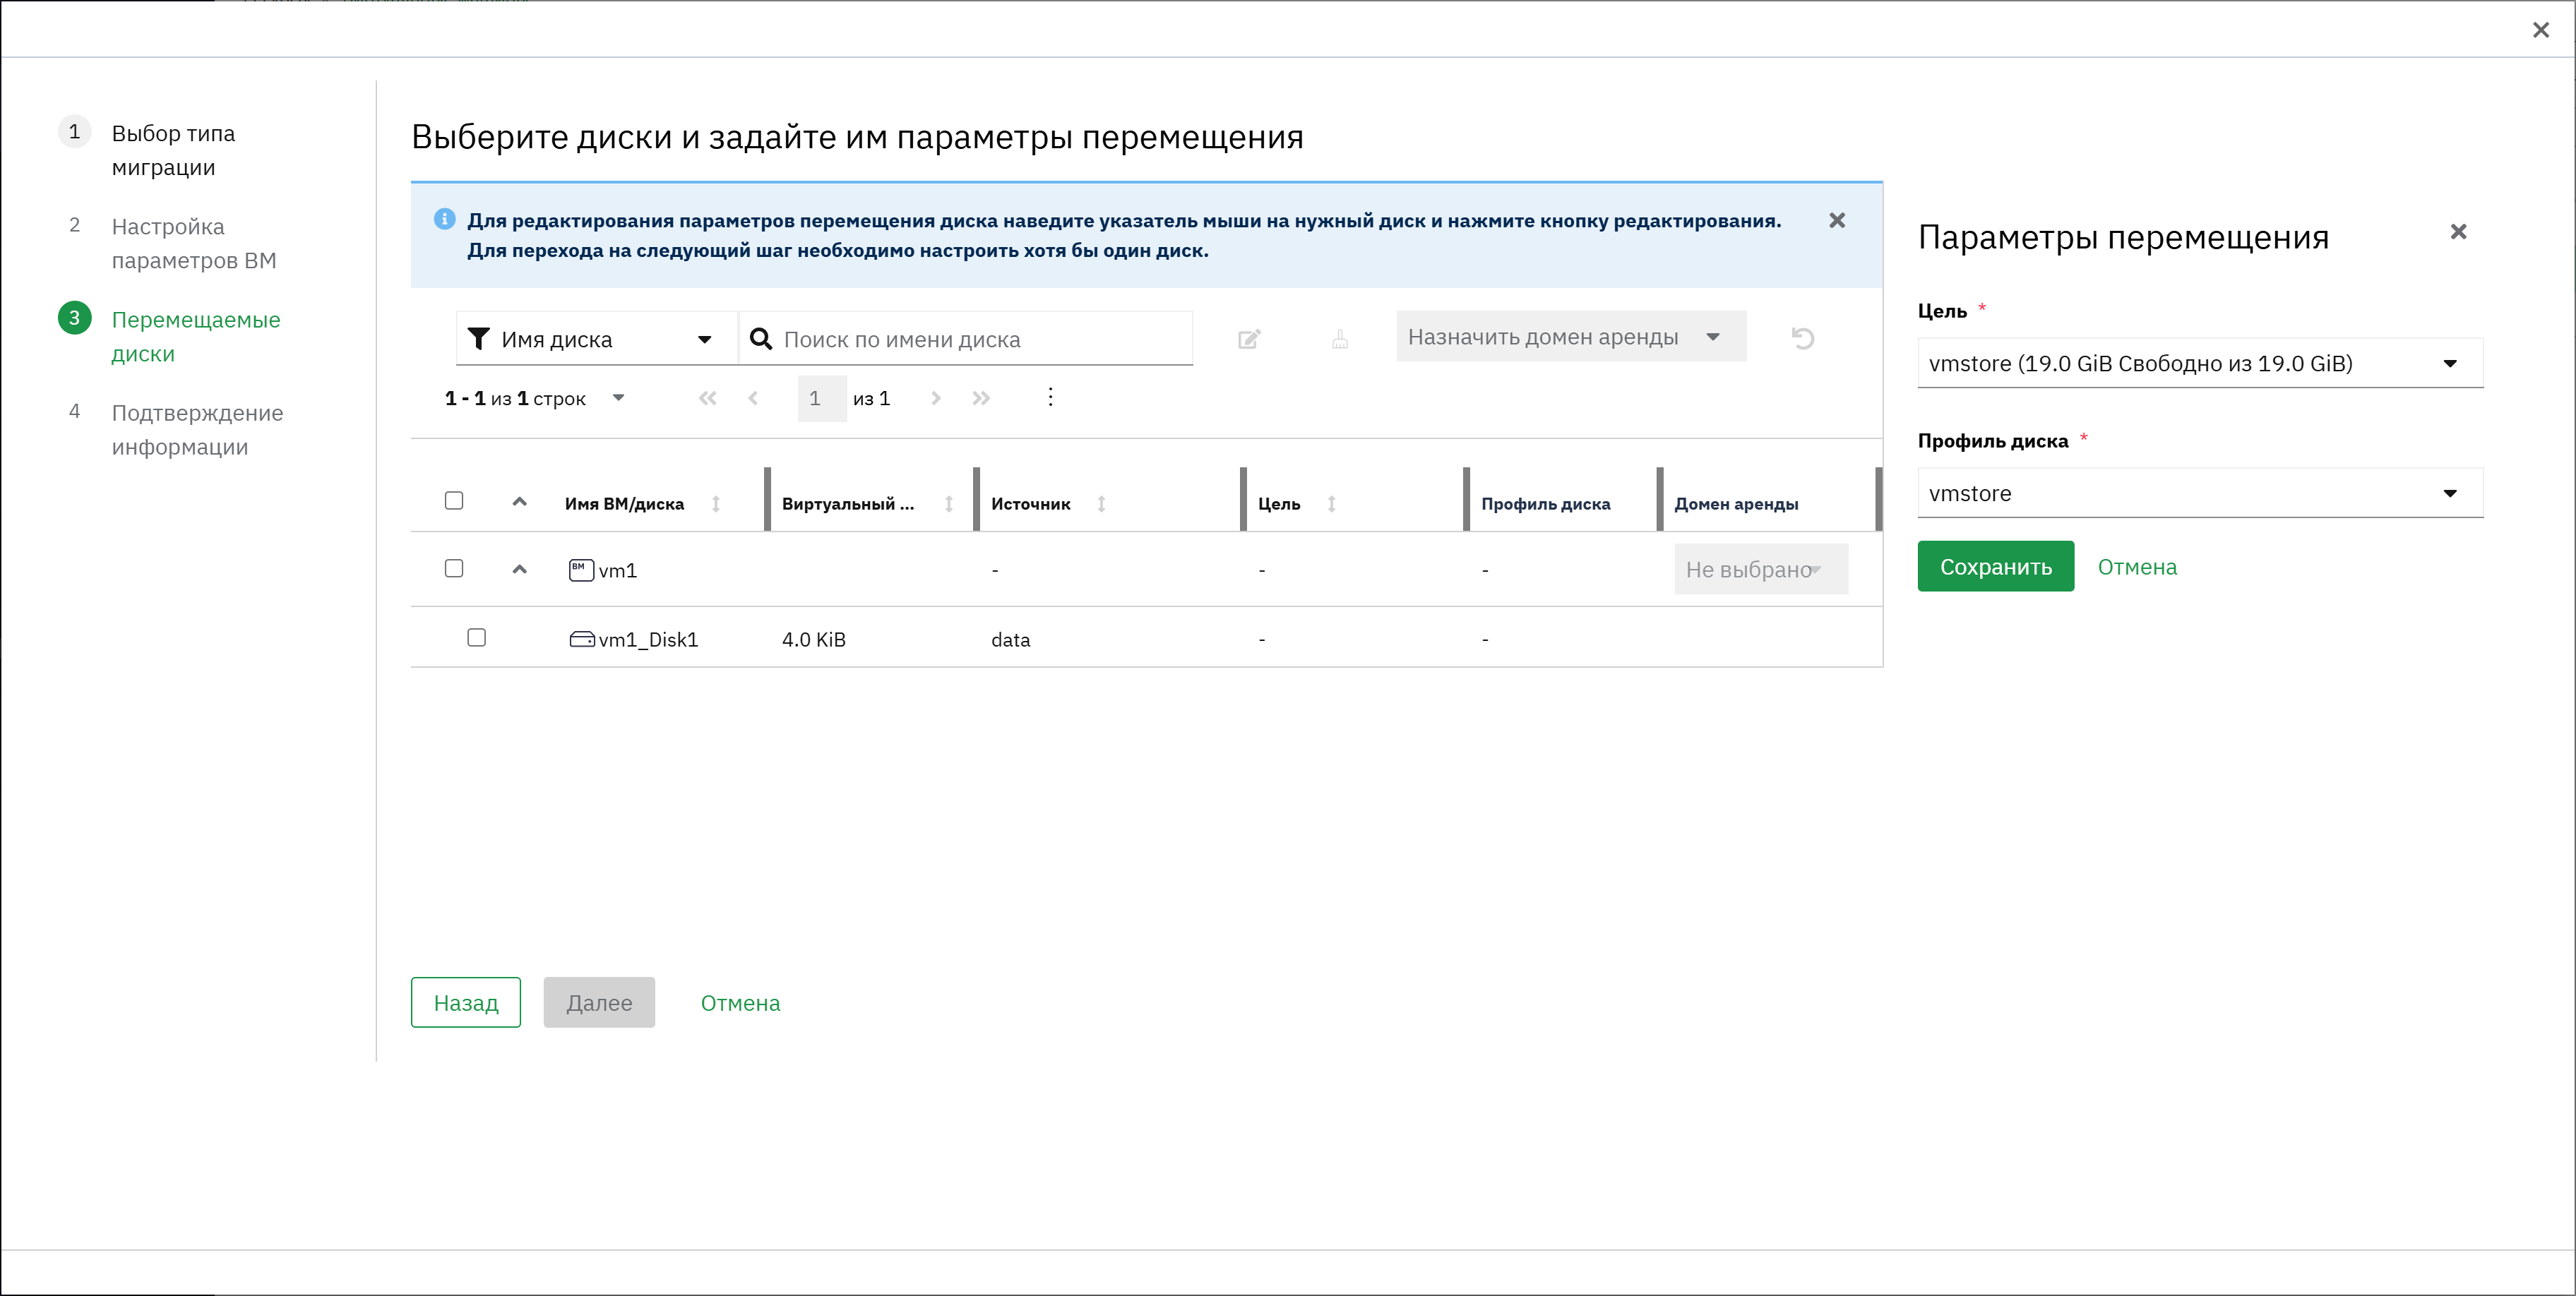Open the Имя диска filter dropdown
The width and height of the screenshot is (2576, 1296).
(x=597, y=339)
